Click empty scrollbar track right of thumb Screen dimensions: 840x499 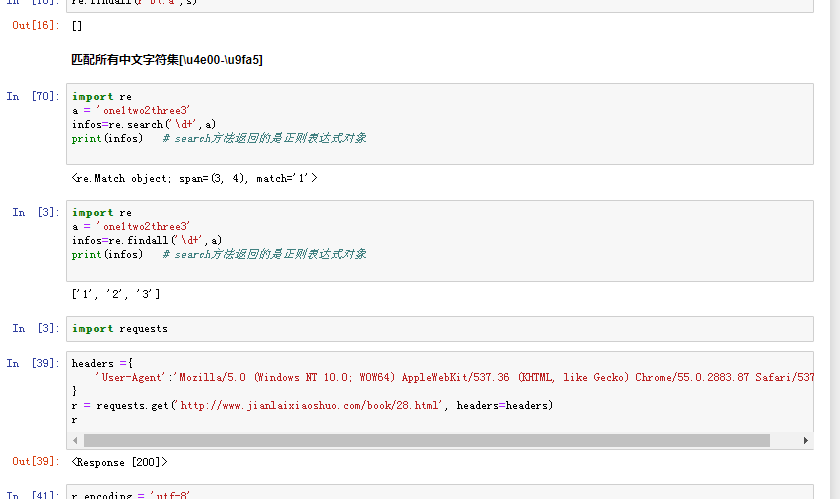(x=784, y=440)
